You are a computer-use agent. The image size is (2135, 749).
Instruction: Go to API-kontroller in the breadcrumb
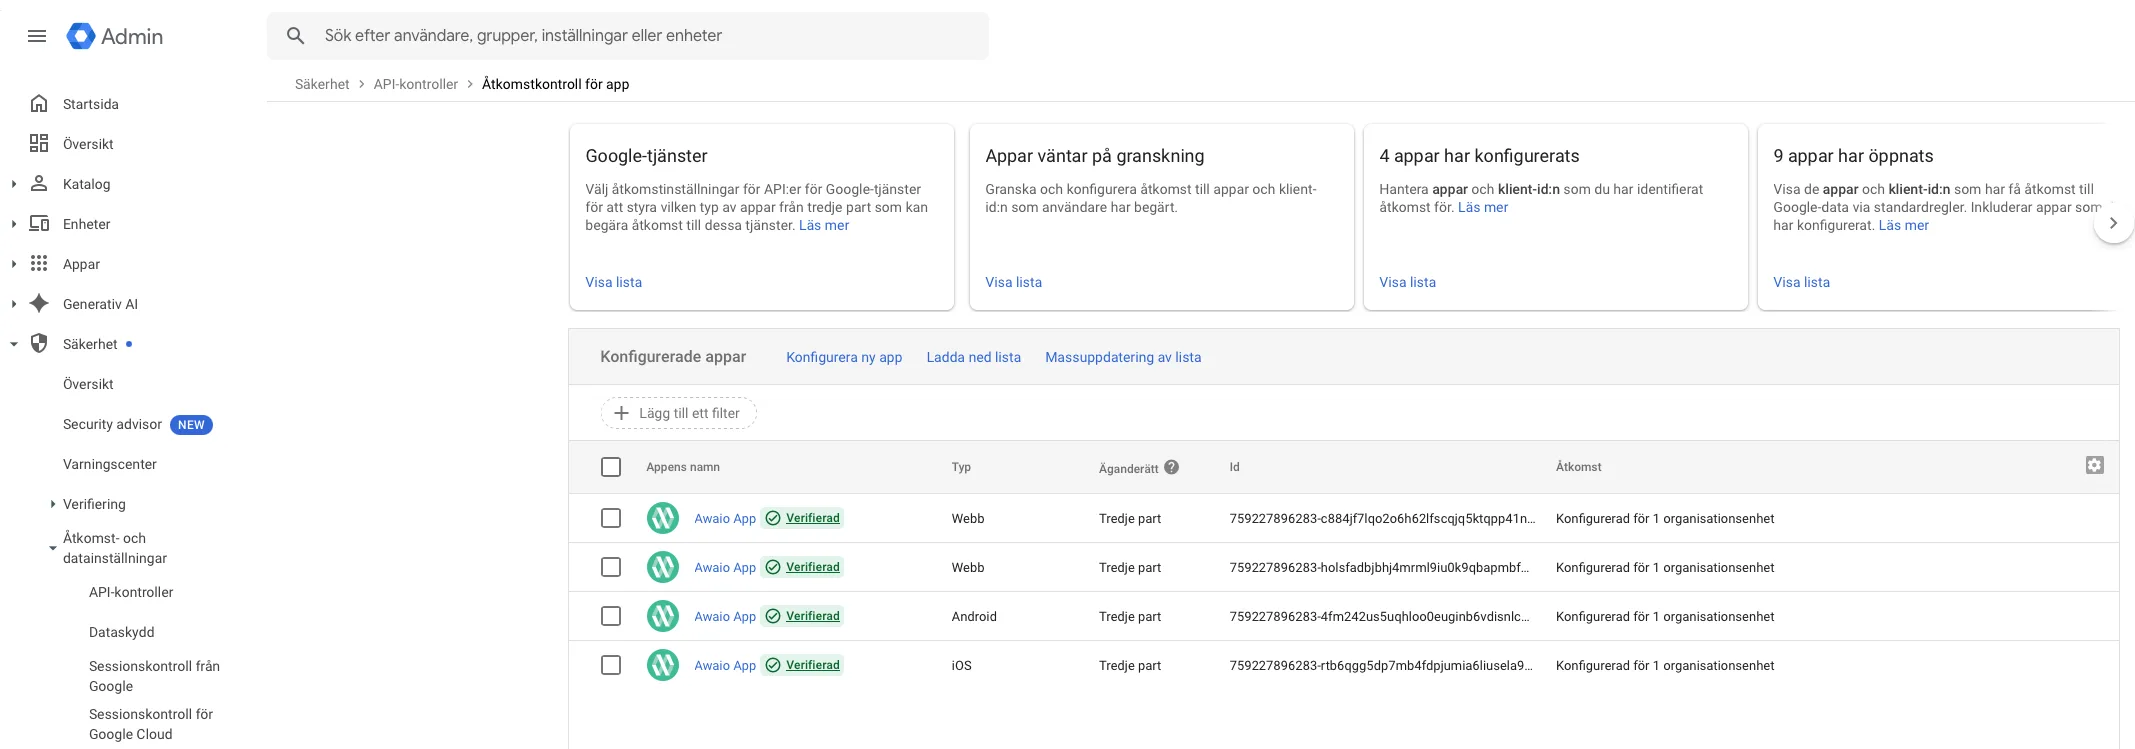(x=416, y=84)
